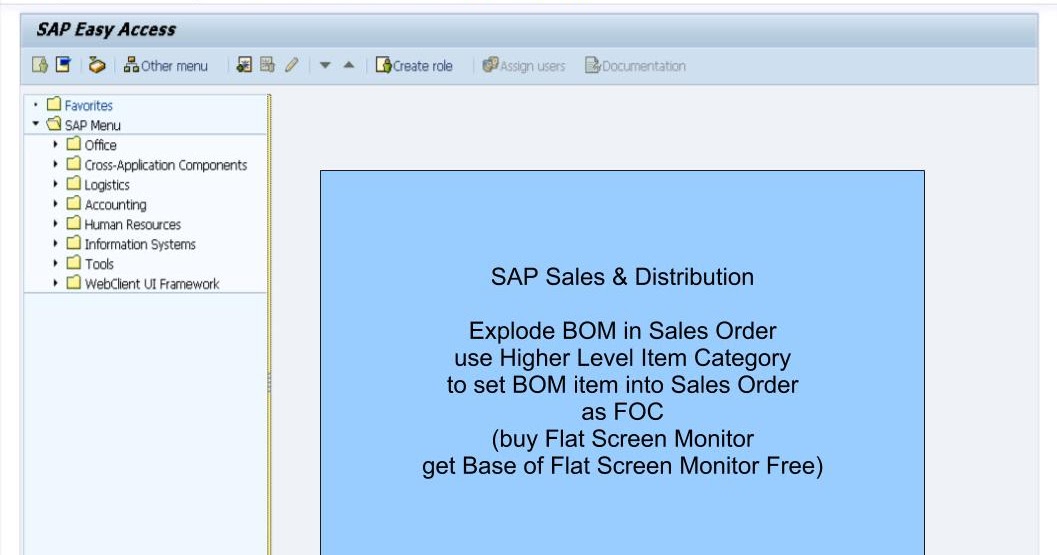Click Assign users button

pyautogui.click(x=524, y=65)
